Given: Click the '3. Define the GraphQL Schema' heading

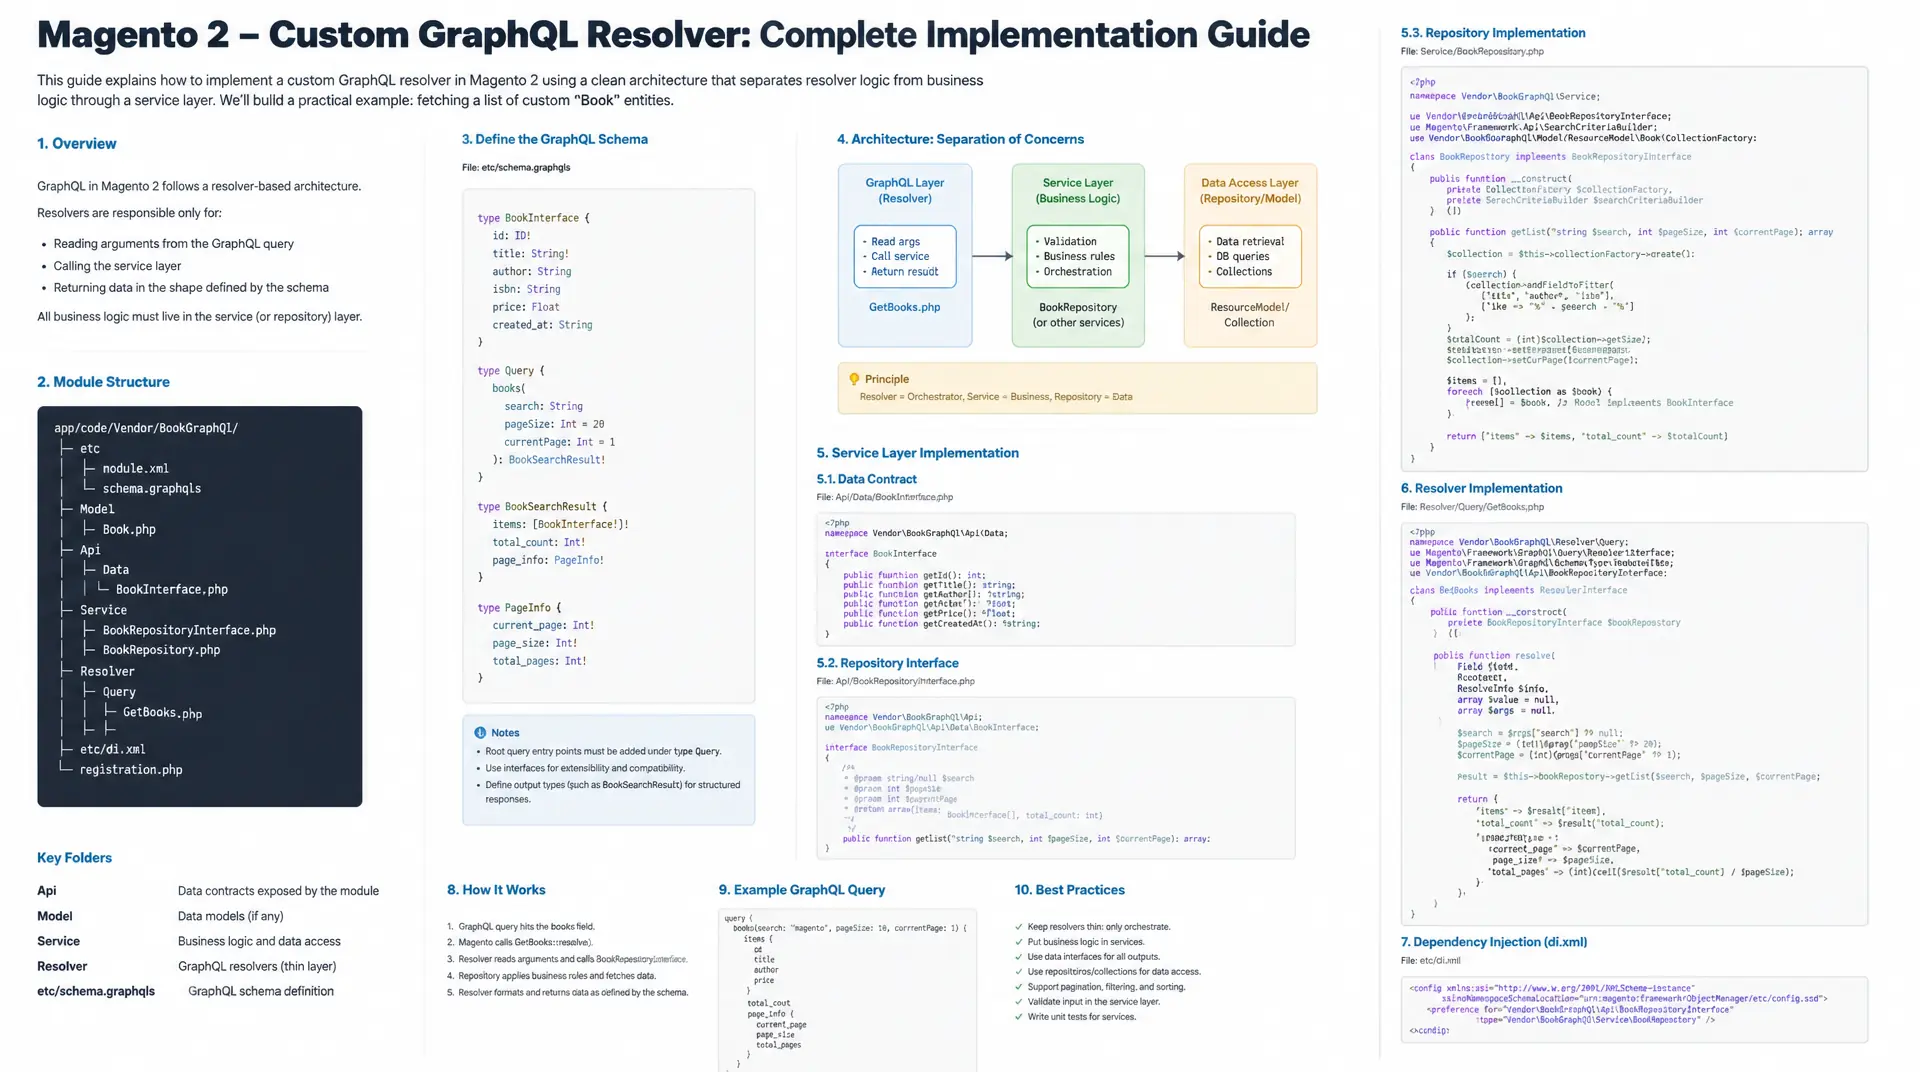Looking at the screenshot, I should [554, 139].
